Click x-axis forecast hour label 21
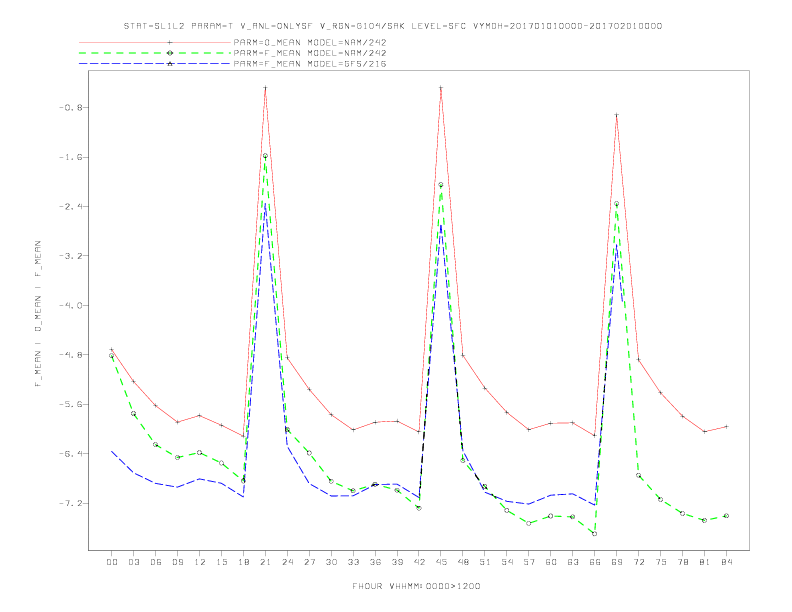The width and height of the screenshot is (792, 612). [265, 562]
